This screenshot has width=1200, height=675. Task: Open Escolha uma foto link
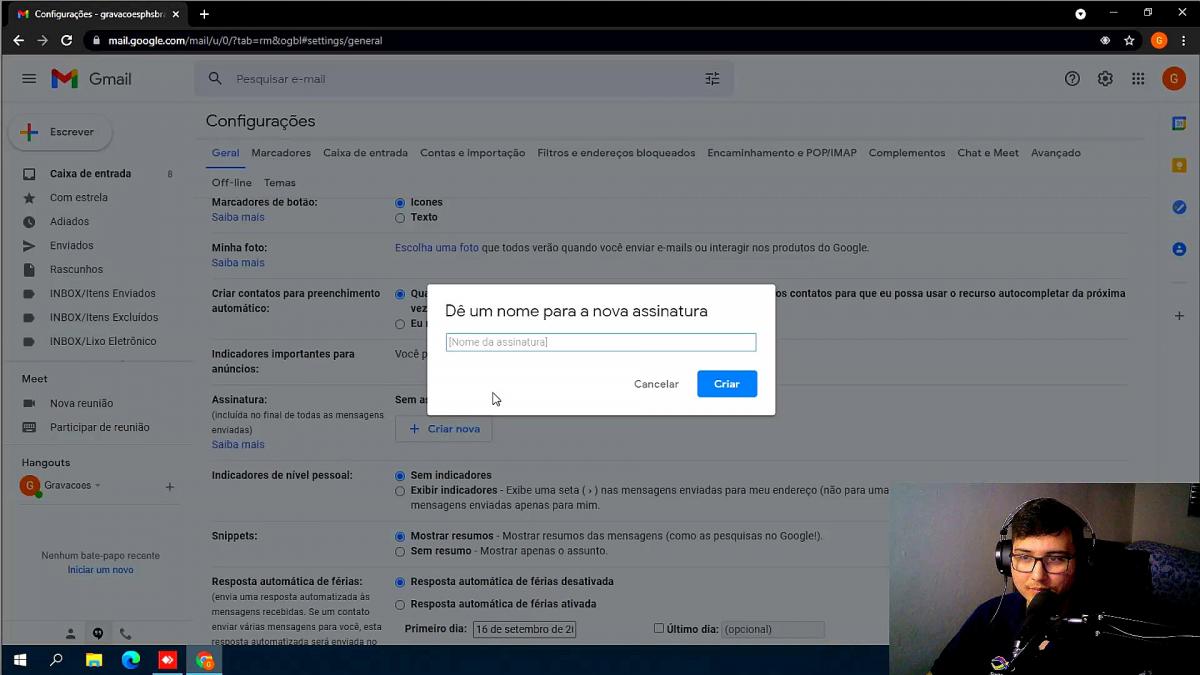click(x=437, y=248)
